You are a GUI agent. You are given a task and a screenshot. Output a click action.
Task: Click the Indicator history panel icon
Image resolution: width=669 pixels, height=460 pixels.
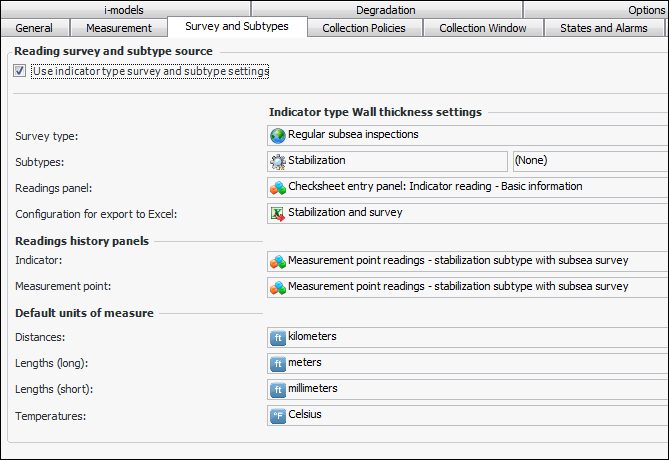coord(278,261)
